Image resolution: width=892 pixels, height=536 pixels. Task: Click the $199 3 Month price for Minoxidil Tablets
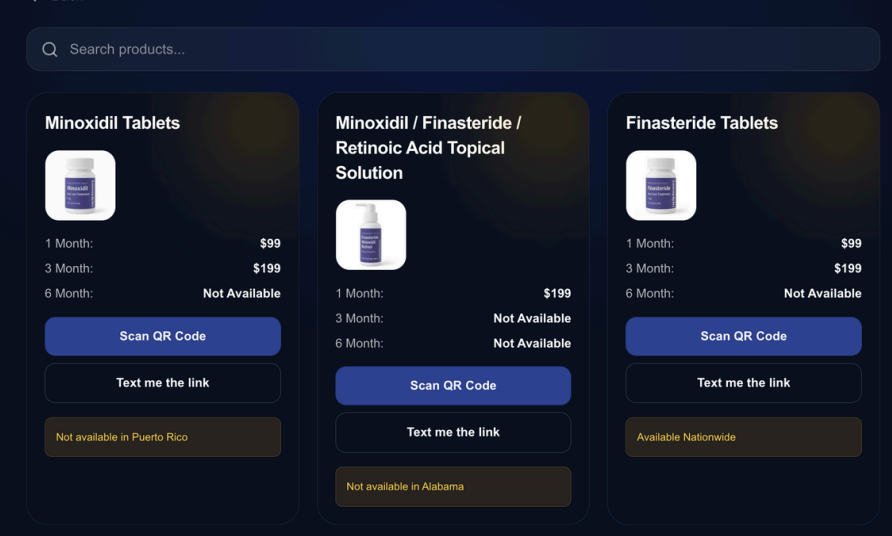coord(266,268)
